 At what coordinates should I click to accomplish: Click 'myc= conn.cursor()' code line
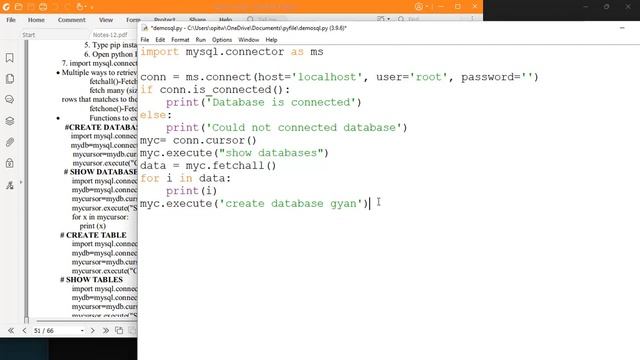tap(198, 140)
